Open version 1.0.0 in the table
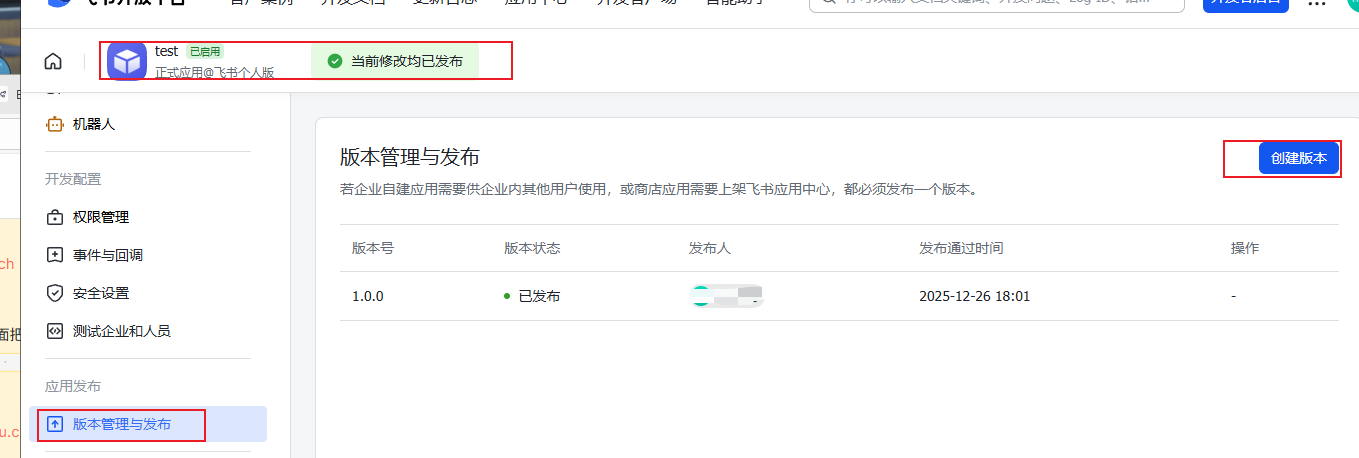 pos(368,296)
